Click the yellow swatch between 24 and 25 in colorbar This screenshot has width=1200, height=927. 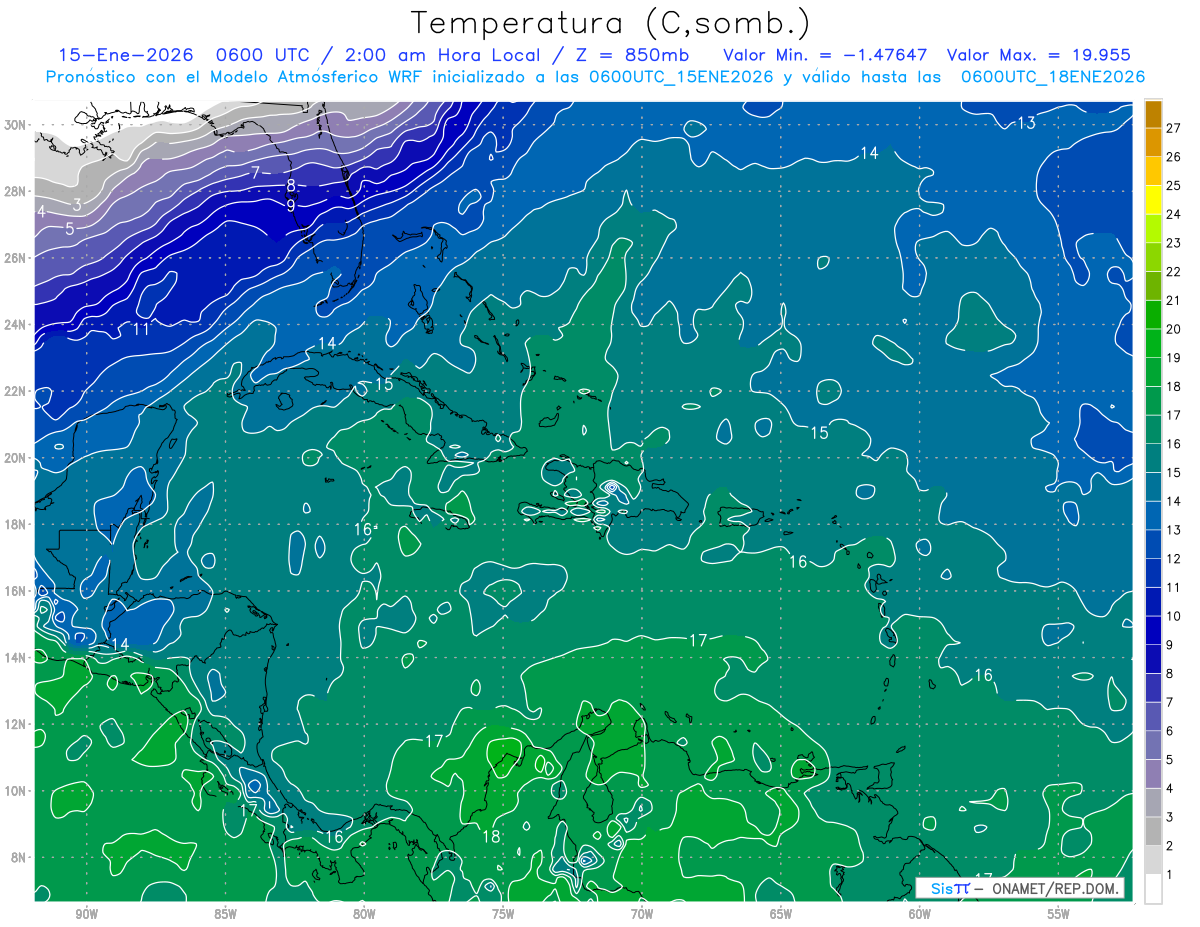1153,200
